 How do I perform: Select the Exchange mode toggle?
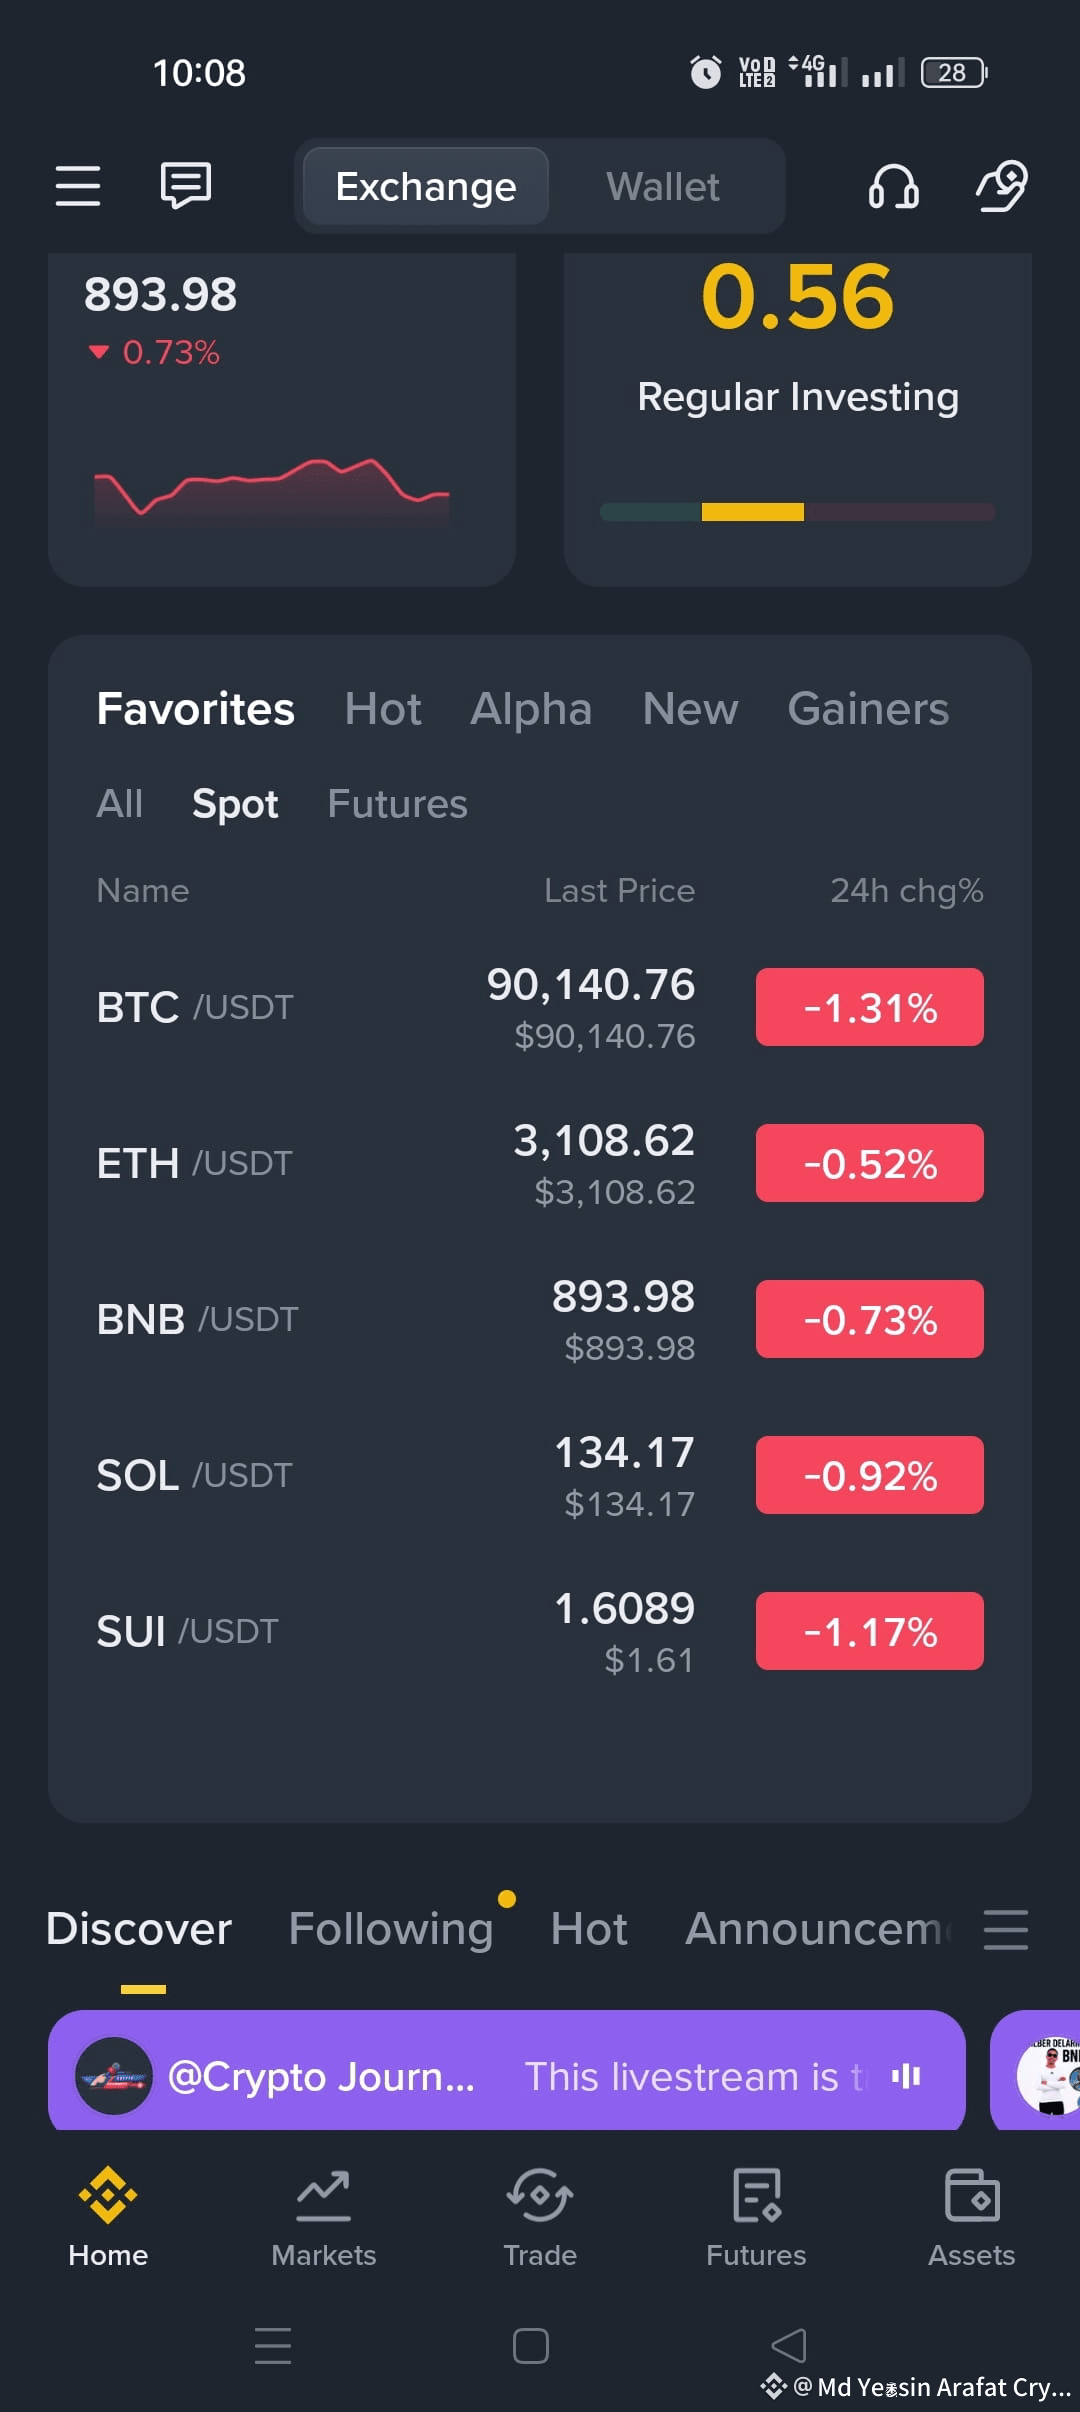point(426,187)
